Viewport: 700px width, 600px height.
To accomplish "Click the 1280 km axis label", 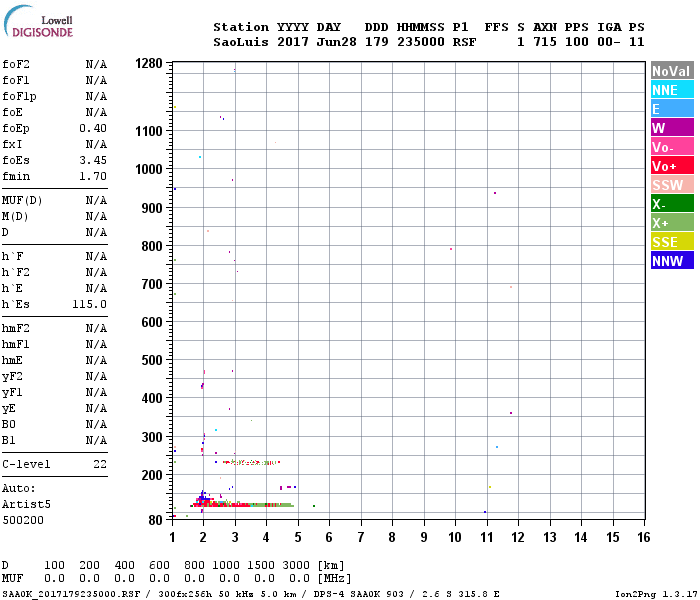I will (x=149, y=63).
